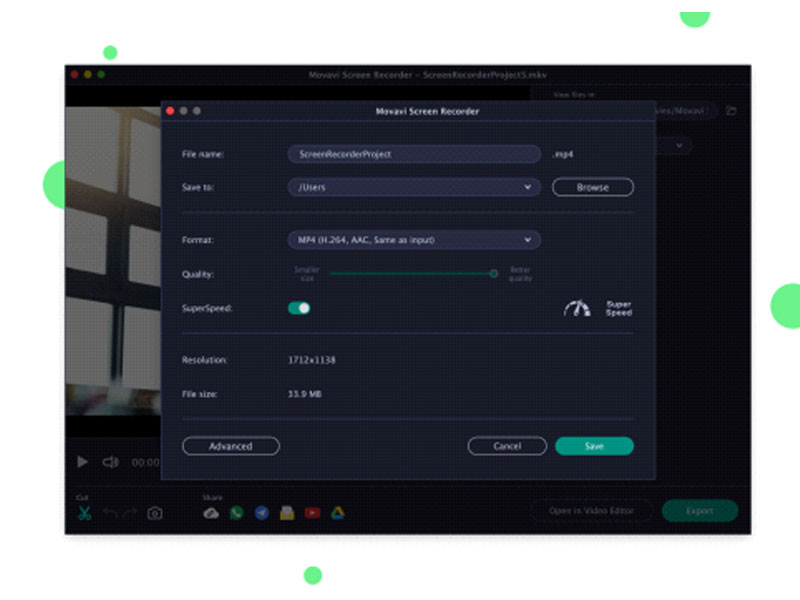Open Advanced settings
Image resolution: width=800 pixels, height=600 pixels.
(x=231, y=446)
